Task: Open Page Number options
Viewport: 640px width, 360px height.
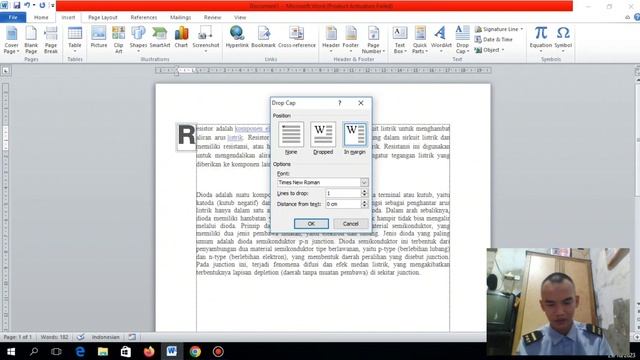Action: click(x=373, y=40)
